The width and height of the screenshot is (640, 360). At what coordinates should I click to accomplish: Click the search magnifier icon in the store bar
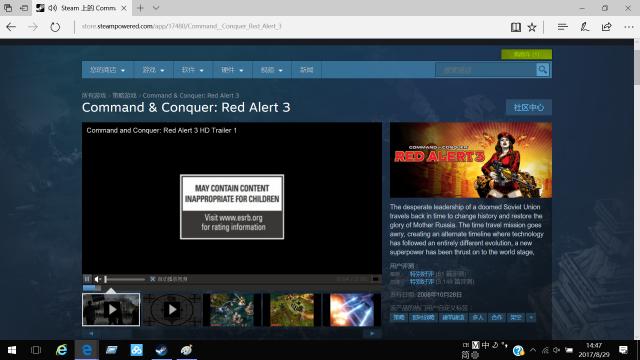(x=542, y=70)
